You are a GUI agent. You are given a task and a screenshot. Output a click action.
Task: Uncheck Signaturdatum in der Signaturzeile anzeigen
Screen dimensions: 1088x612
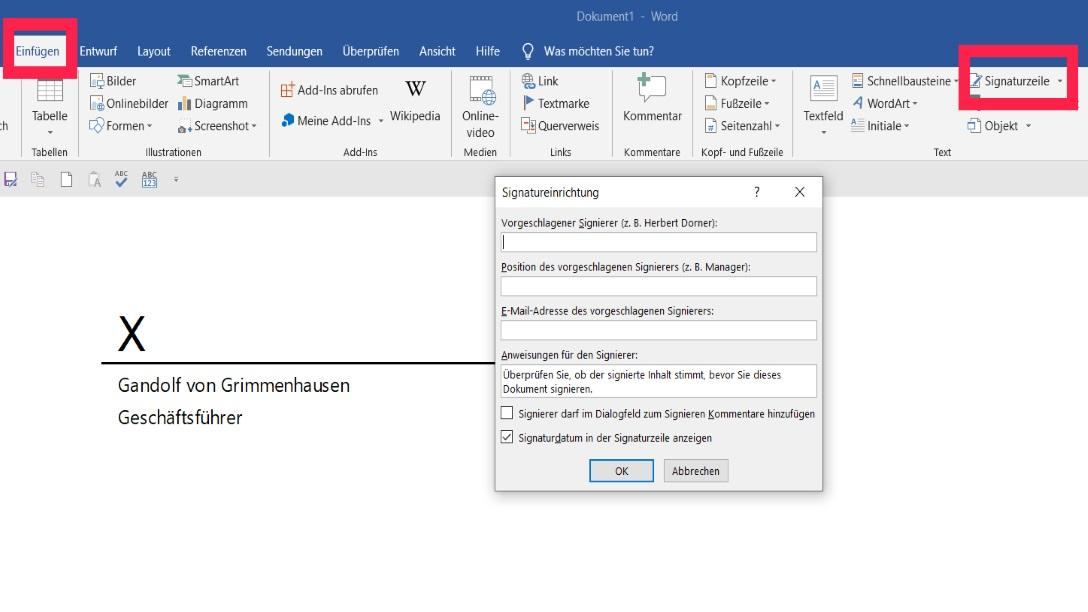[x=507, y=437]
